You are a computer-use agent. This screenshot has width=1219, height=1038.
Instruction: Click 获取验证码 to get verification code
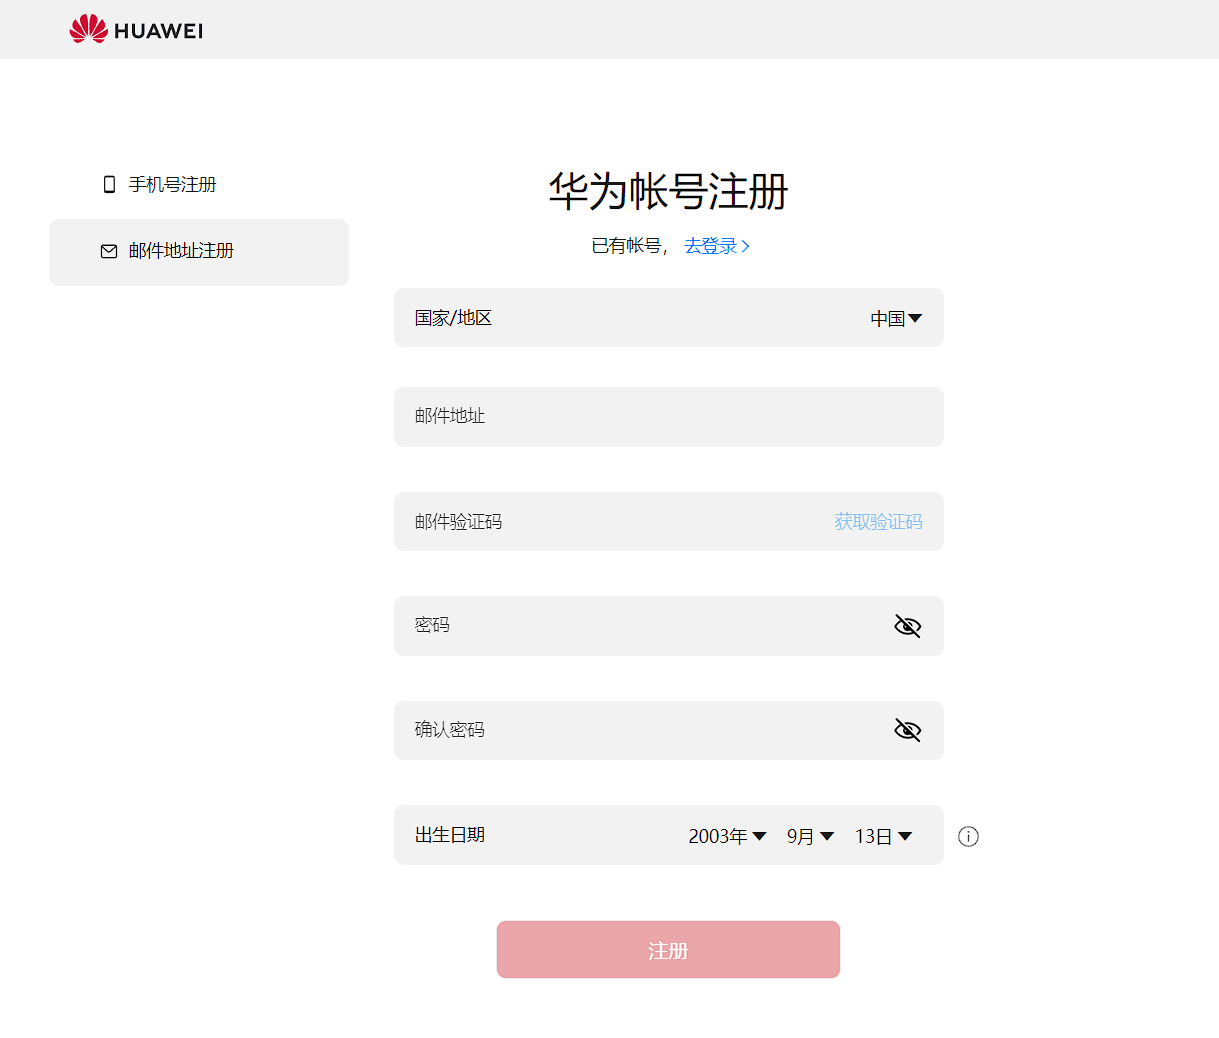pos(879,522)
